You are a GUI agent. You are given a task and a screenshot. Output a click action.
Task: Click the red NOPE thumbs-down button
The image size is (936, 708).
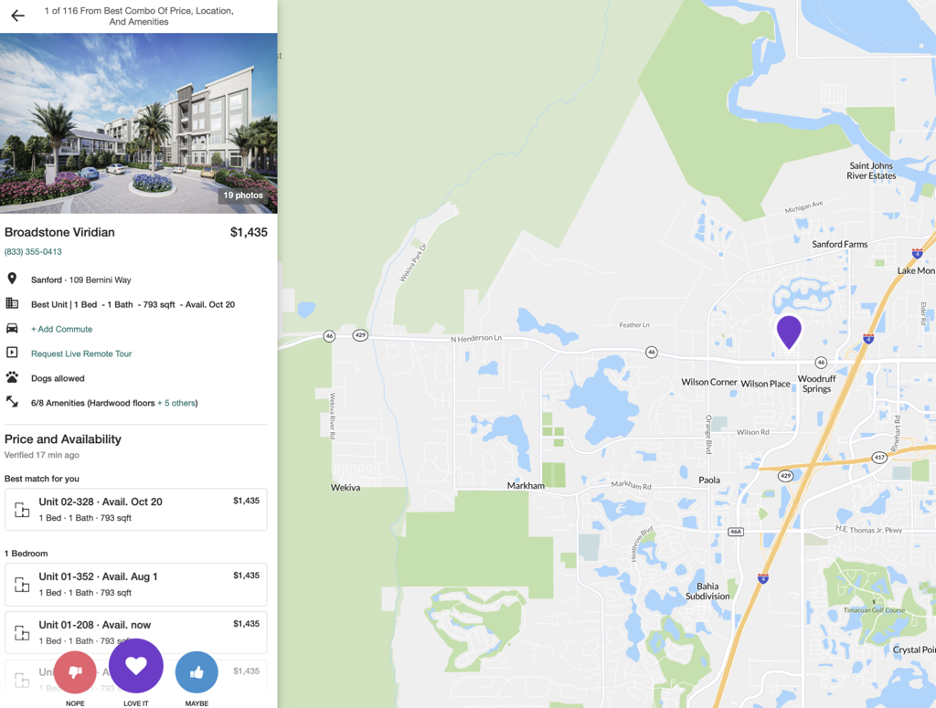(75, 672)
